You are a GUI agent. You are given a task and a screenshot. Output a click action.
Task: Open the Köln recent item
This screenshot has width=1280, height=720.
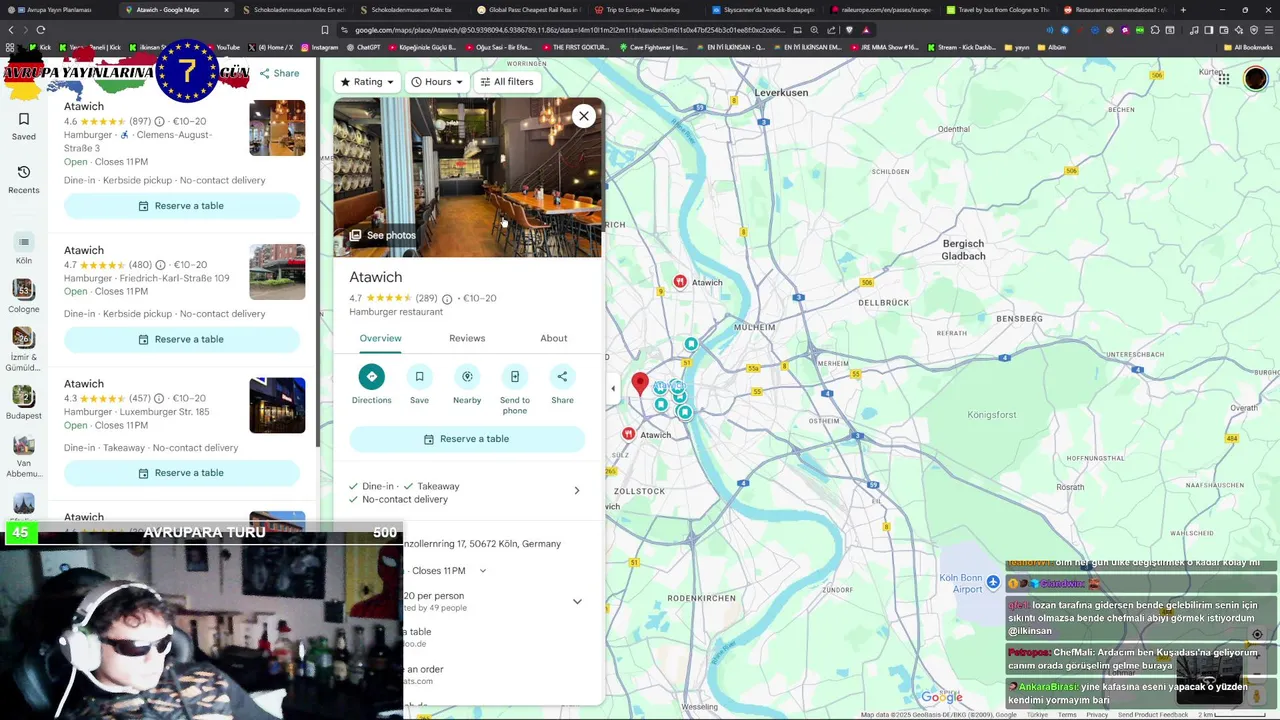[x=24, y=248]
